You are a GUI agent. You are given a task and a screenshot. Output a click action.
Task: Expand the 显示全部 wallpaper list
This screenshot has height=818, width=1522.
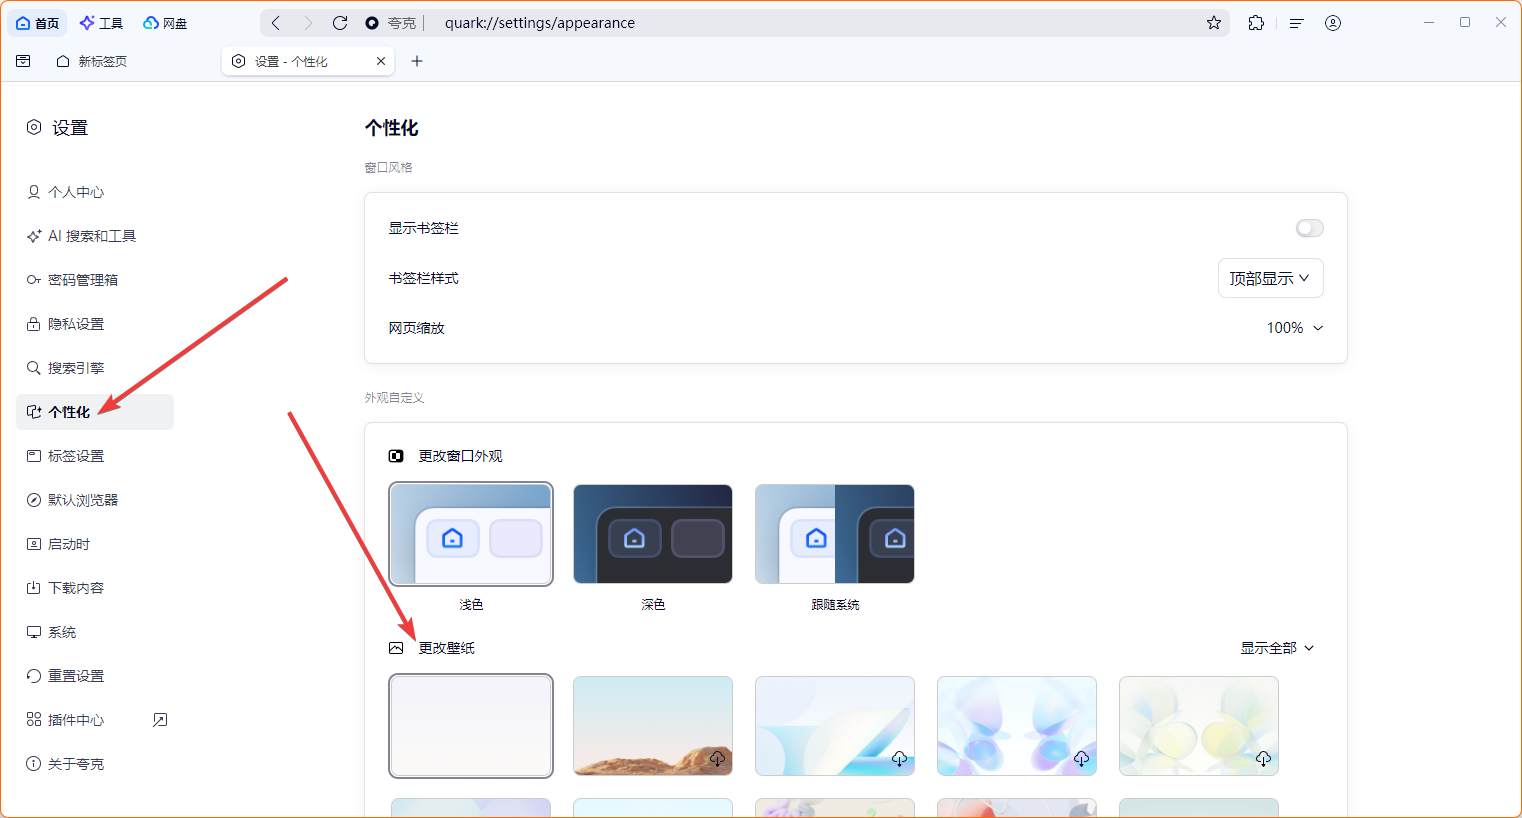tap(1277, 648)
